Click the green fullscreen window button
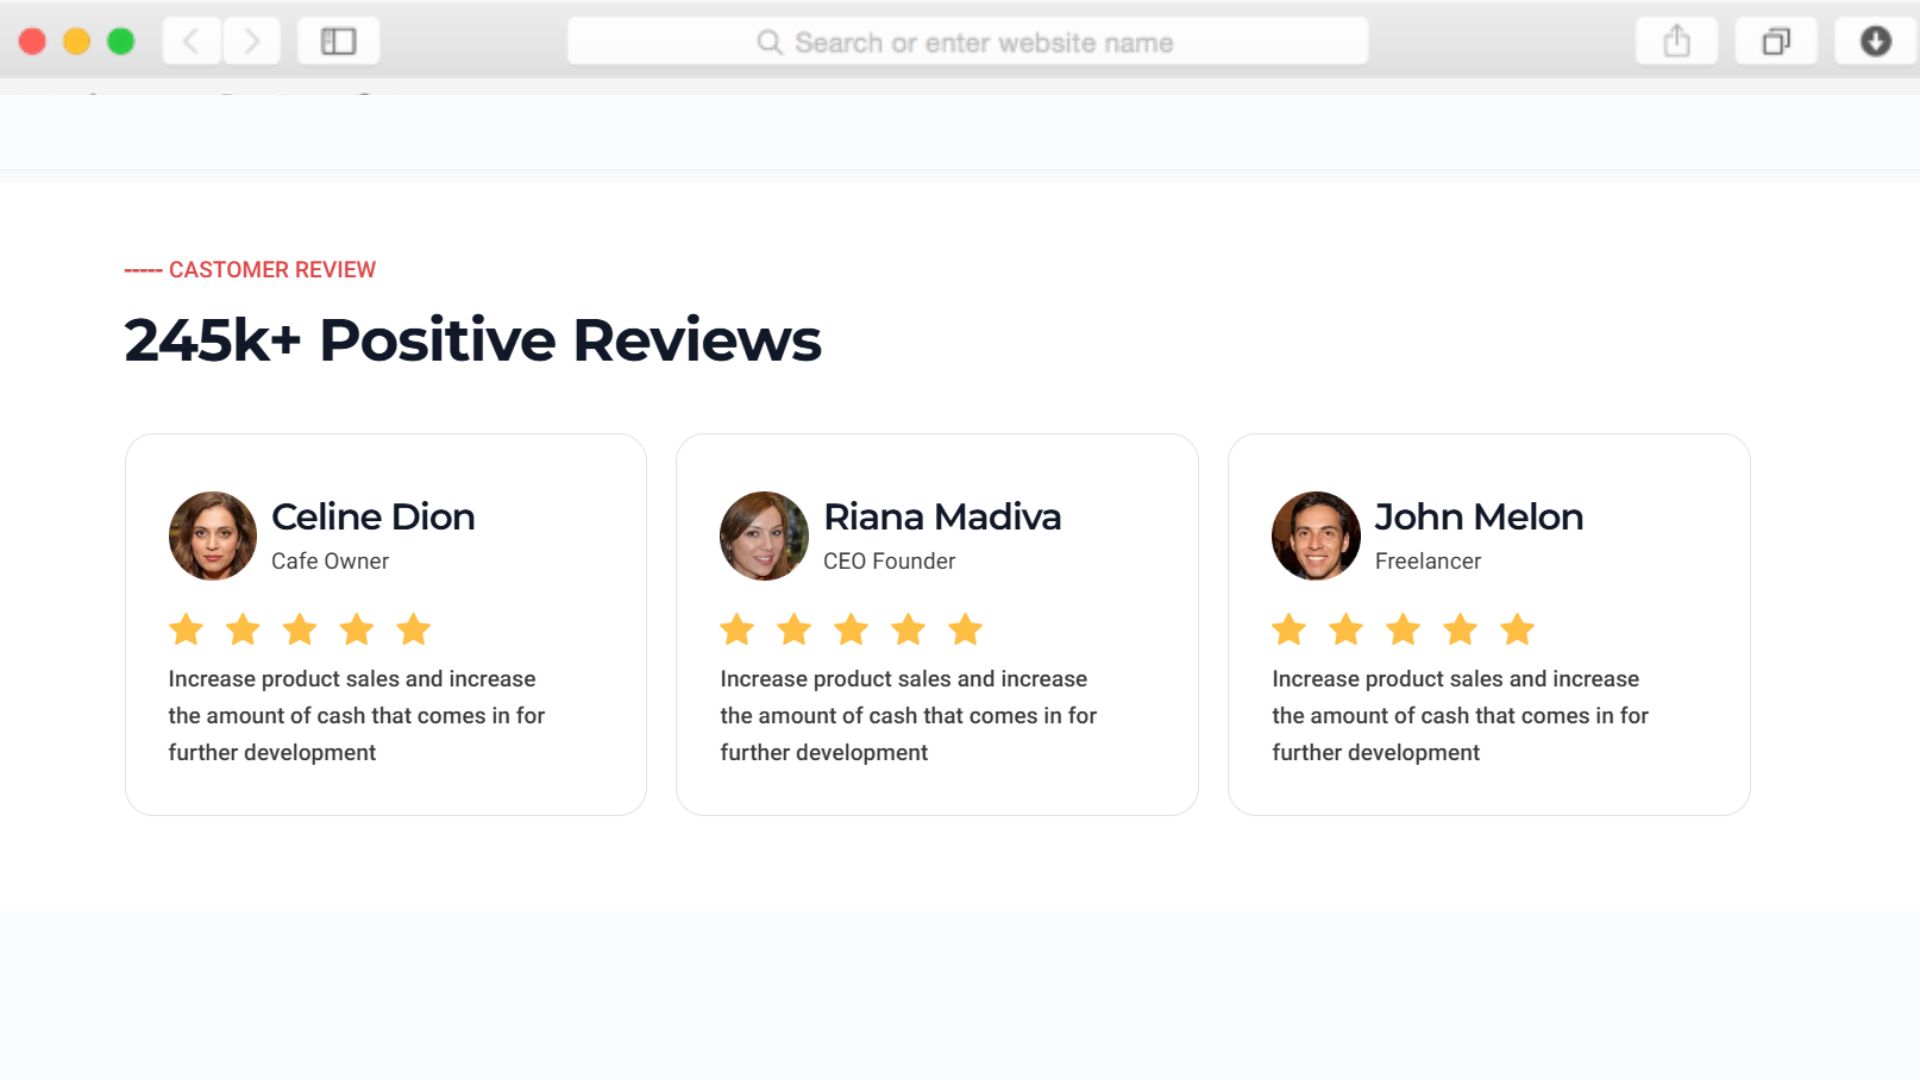 121,41
